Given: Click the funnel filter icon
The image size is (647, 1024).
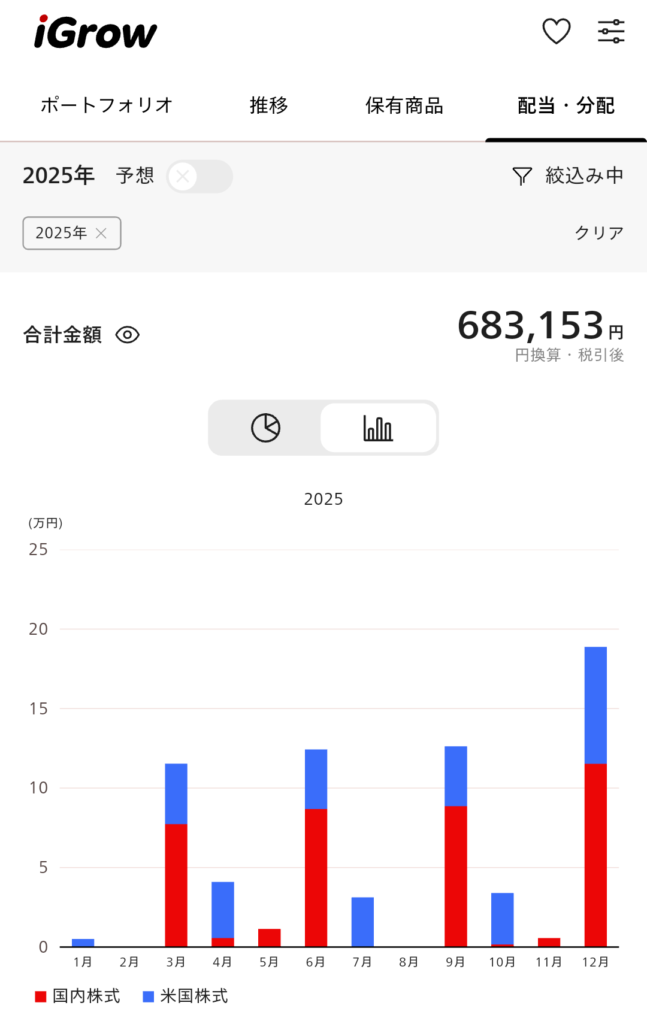Looking at the screenshot, I should click(x=521, y=176).
